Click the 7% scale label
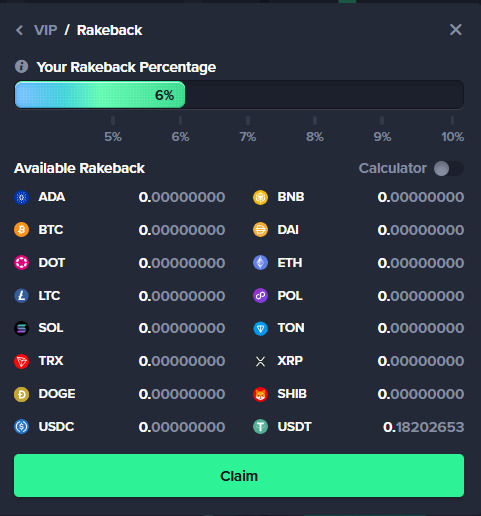 tap(248, 137)
